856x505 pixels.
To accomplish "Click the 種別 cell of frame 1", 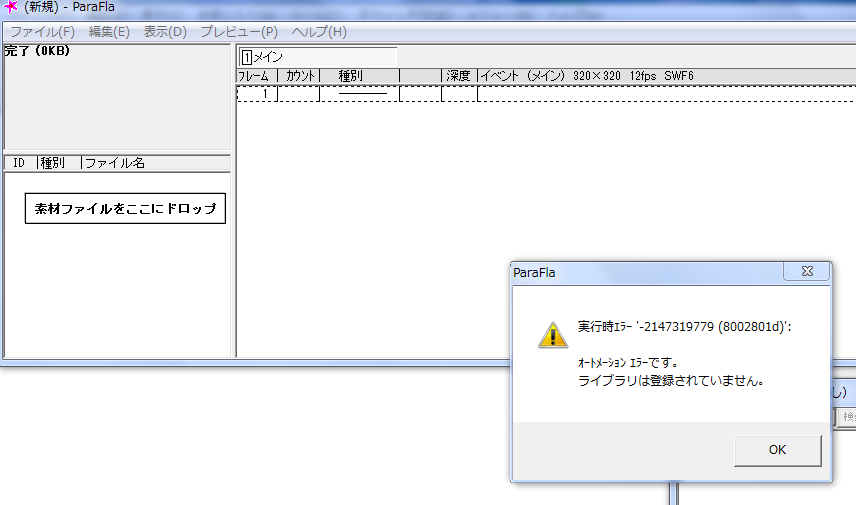I will (x=360, y=94).
